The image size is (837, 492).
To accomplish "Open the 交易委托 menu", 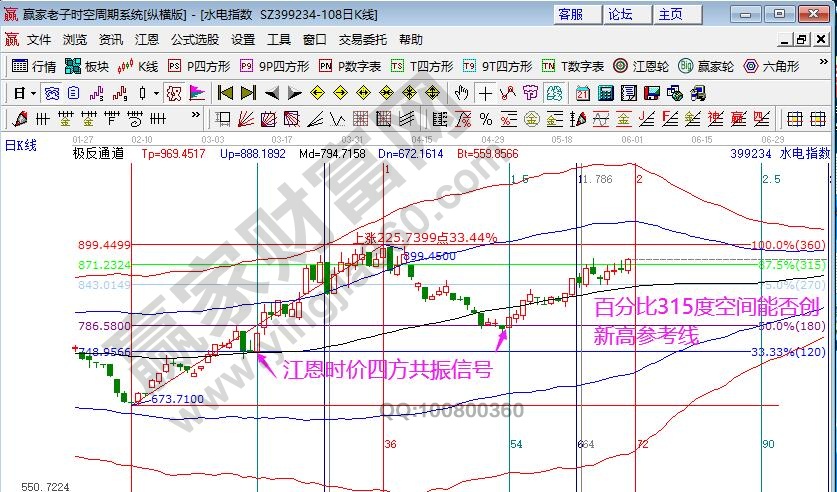I will 362,40.
